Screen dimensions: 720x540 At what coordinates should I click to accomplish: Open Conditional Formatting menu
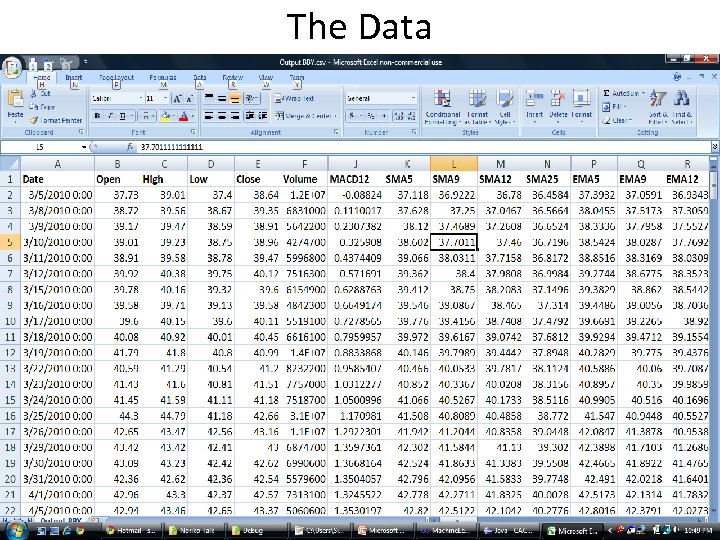point(443,107)
